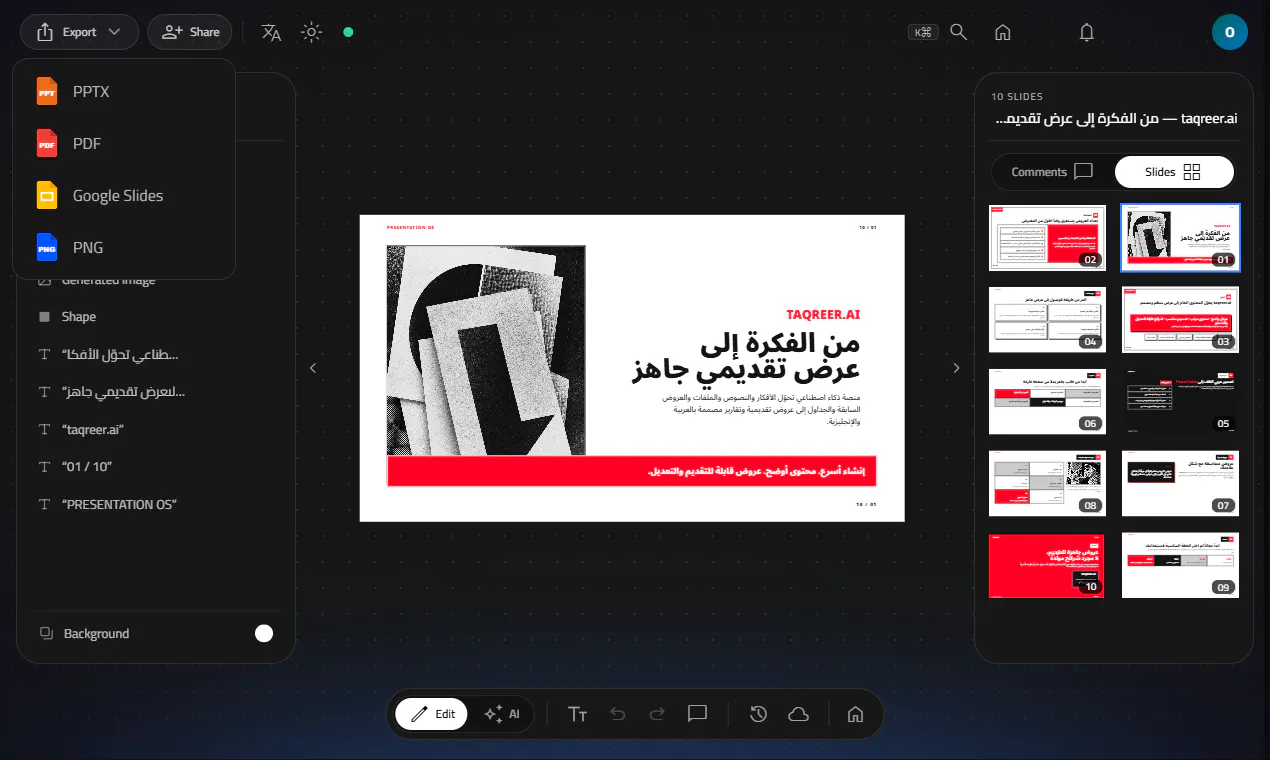
Task: Select the Arabic headline on slide
Action: tap(745, 357)
